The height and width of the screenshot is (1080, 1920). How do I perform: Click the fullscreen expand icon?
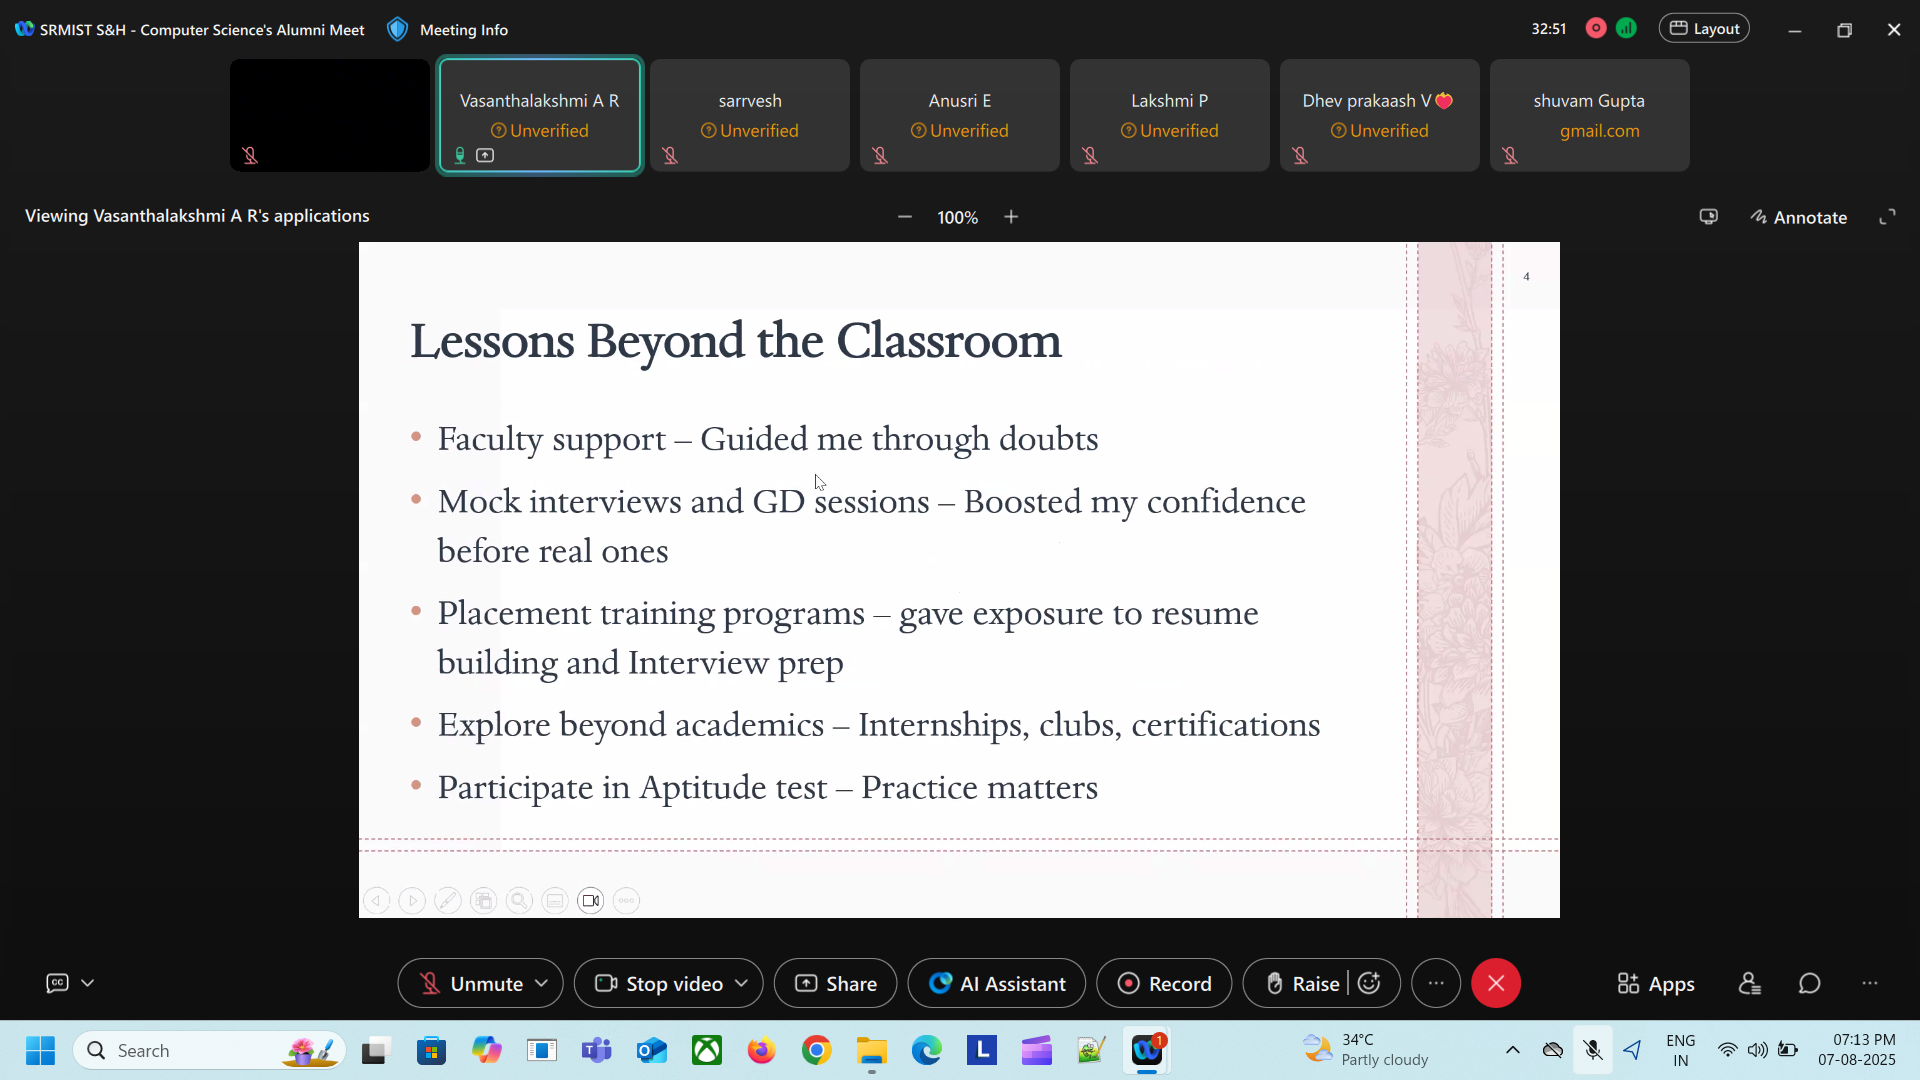[1887, 217]
